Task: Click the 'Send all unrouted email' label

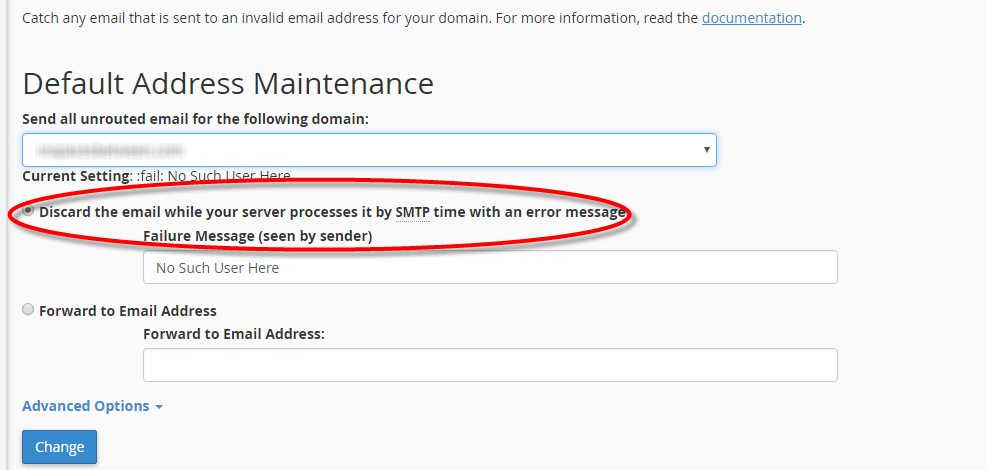Action: tap(195, 119)
